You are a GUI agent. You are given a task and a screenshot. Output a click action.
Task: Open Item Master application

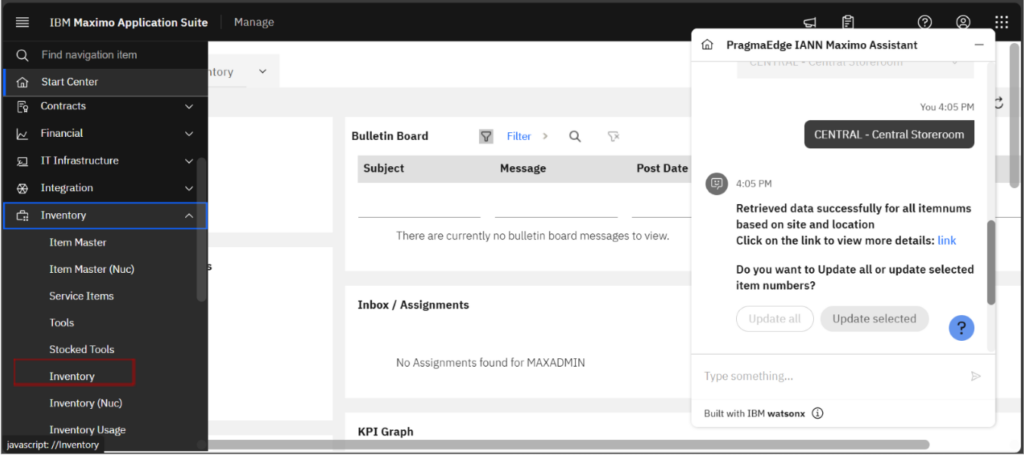click(78, 242)
